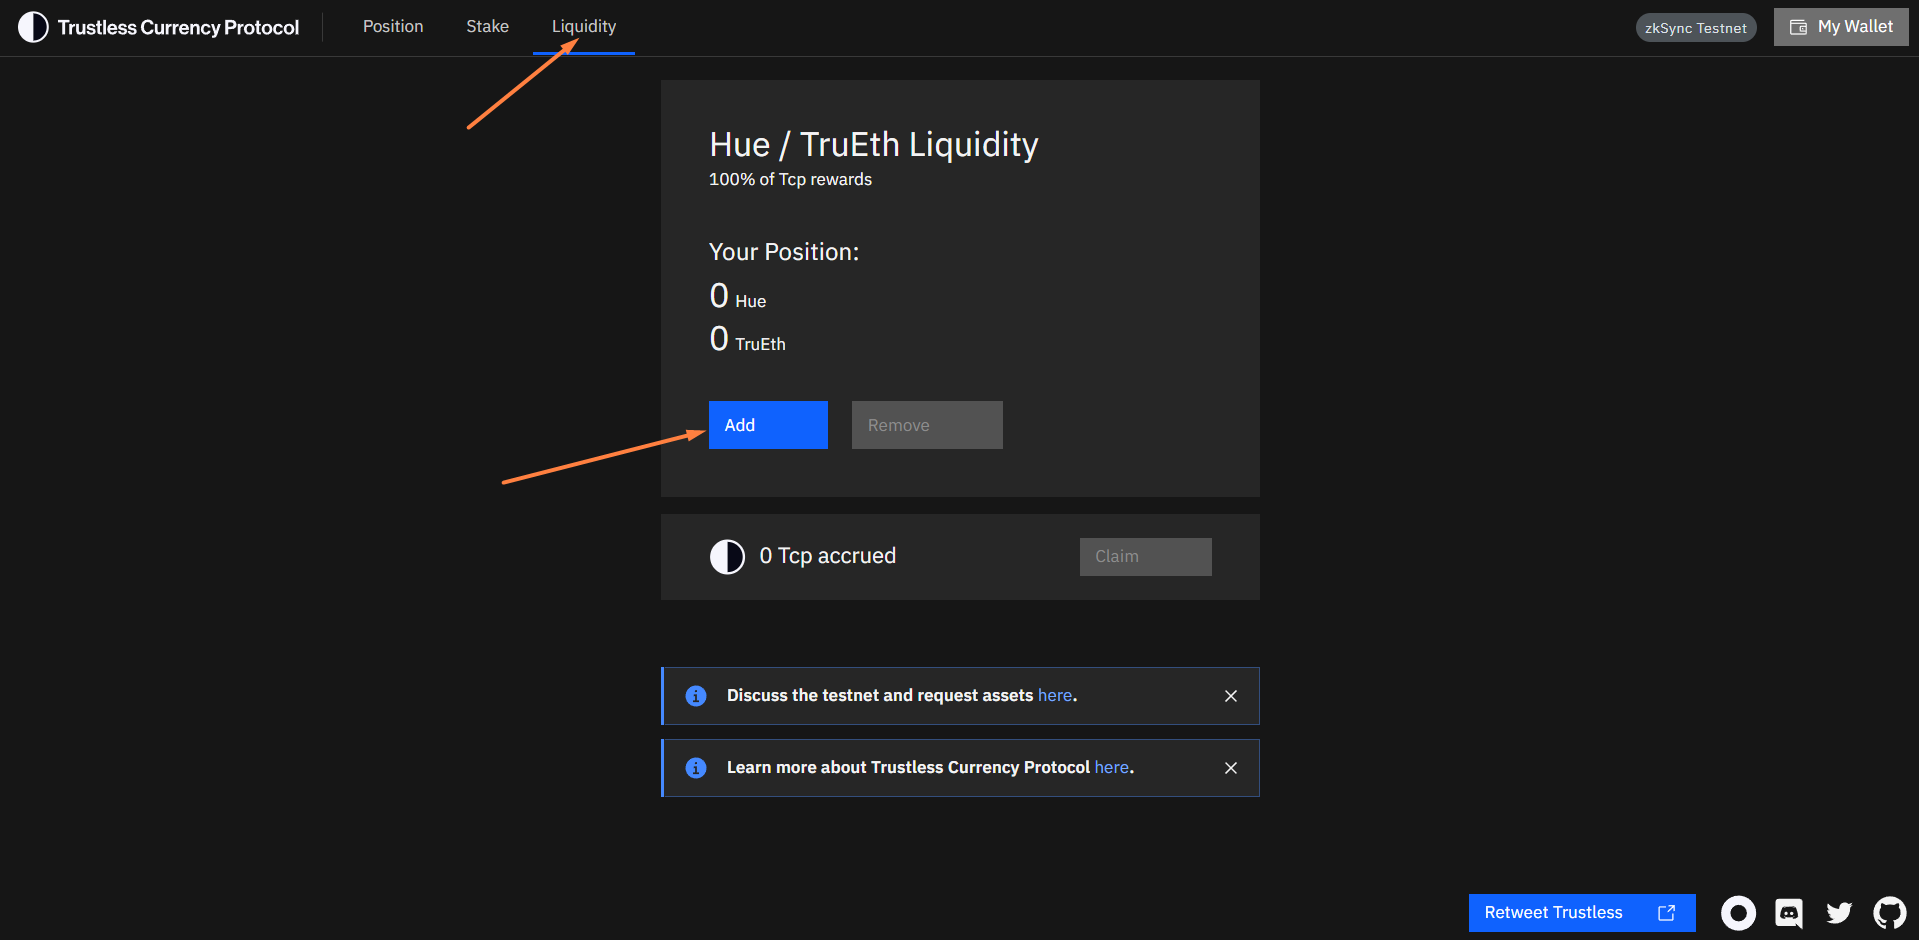This screenshot has height=940, width=1919.
Task: Click the Retweet Trustless button
Action: (x=1580, y=912)
